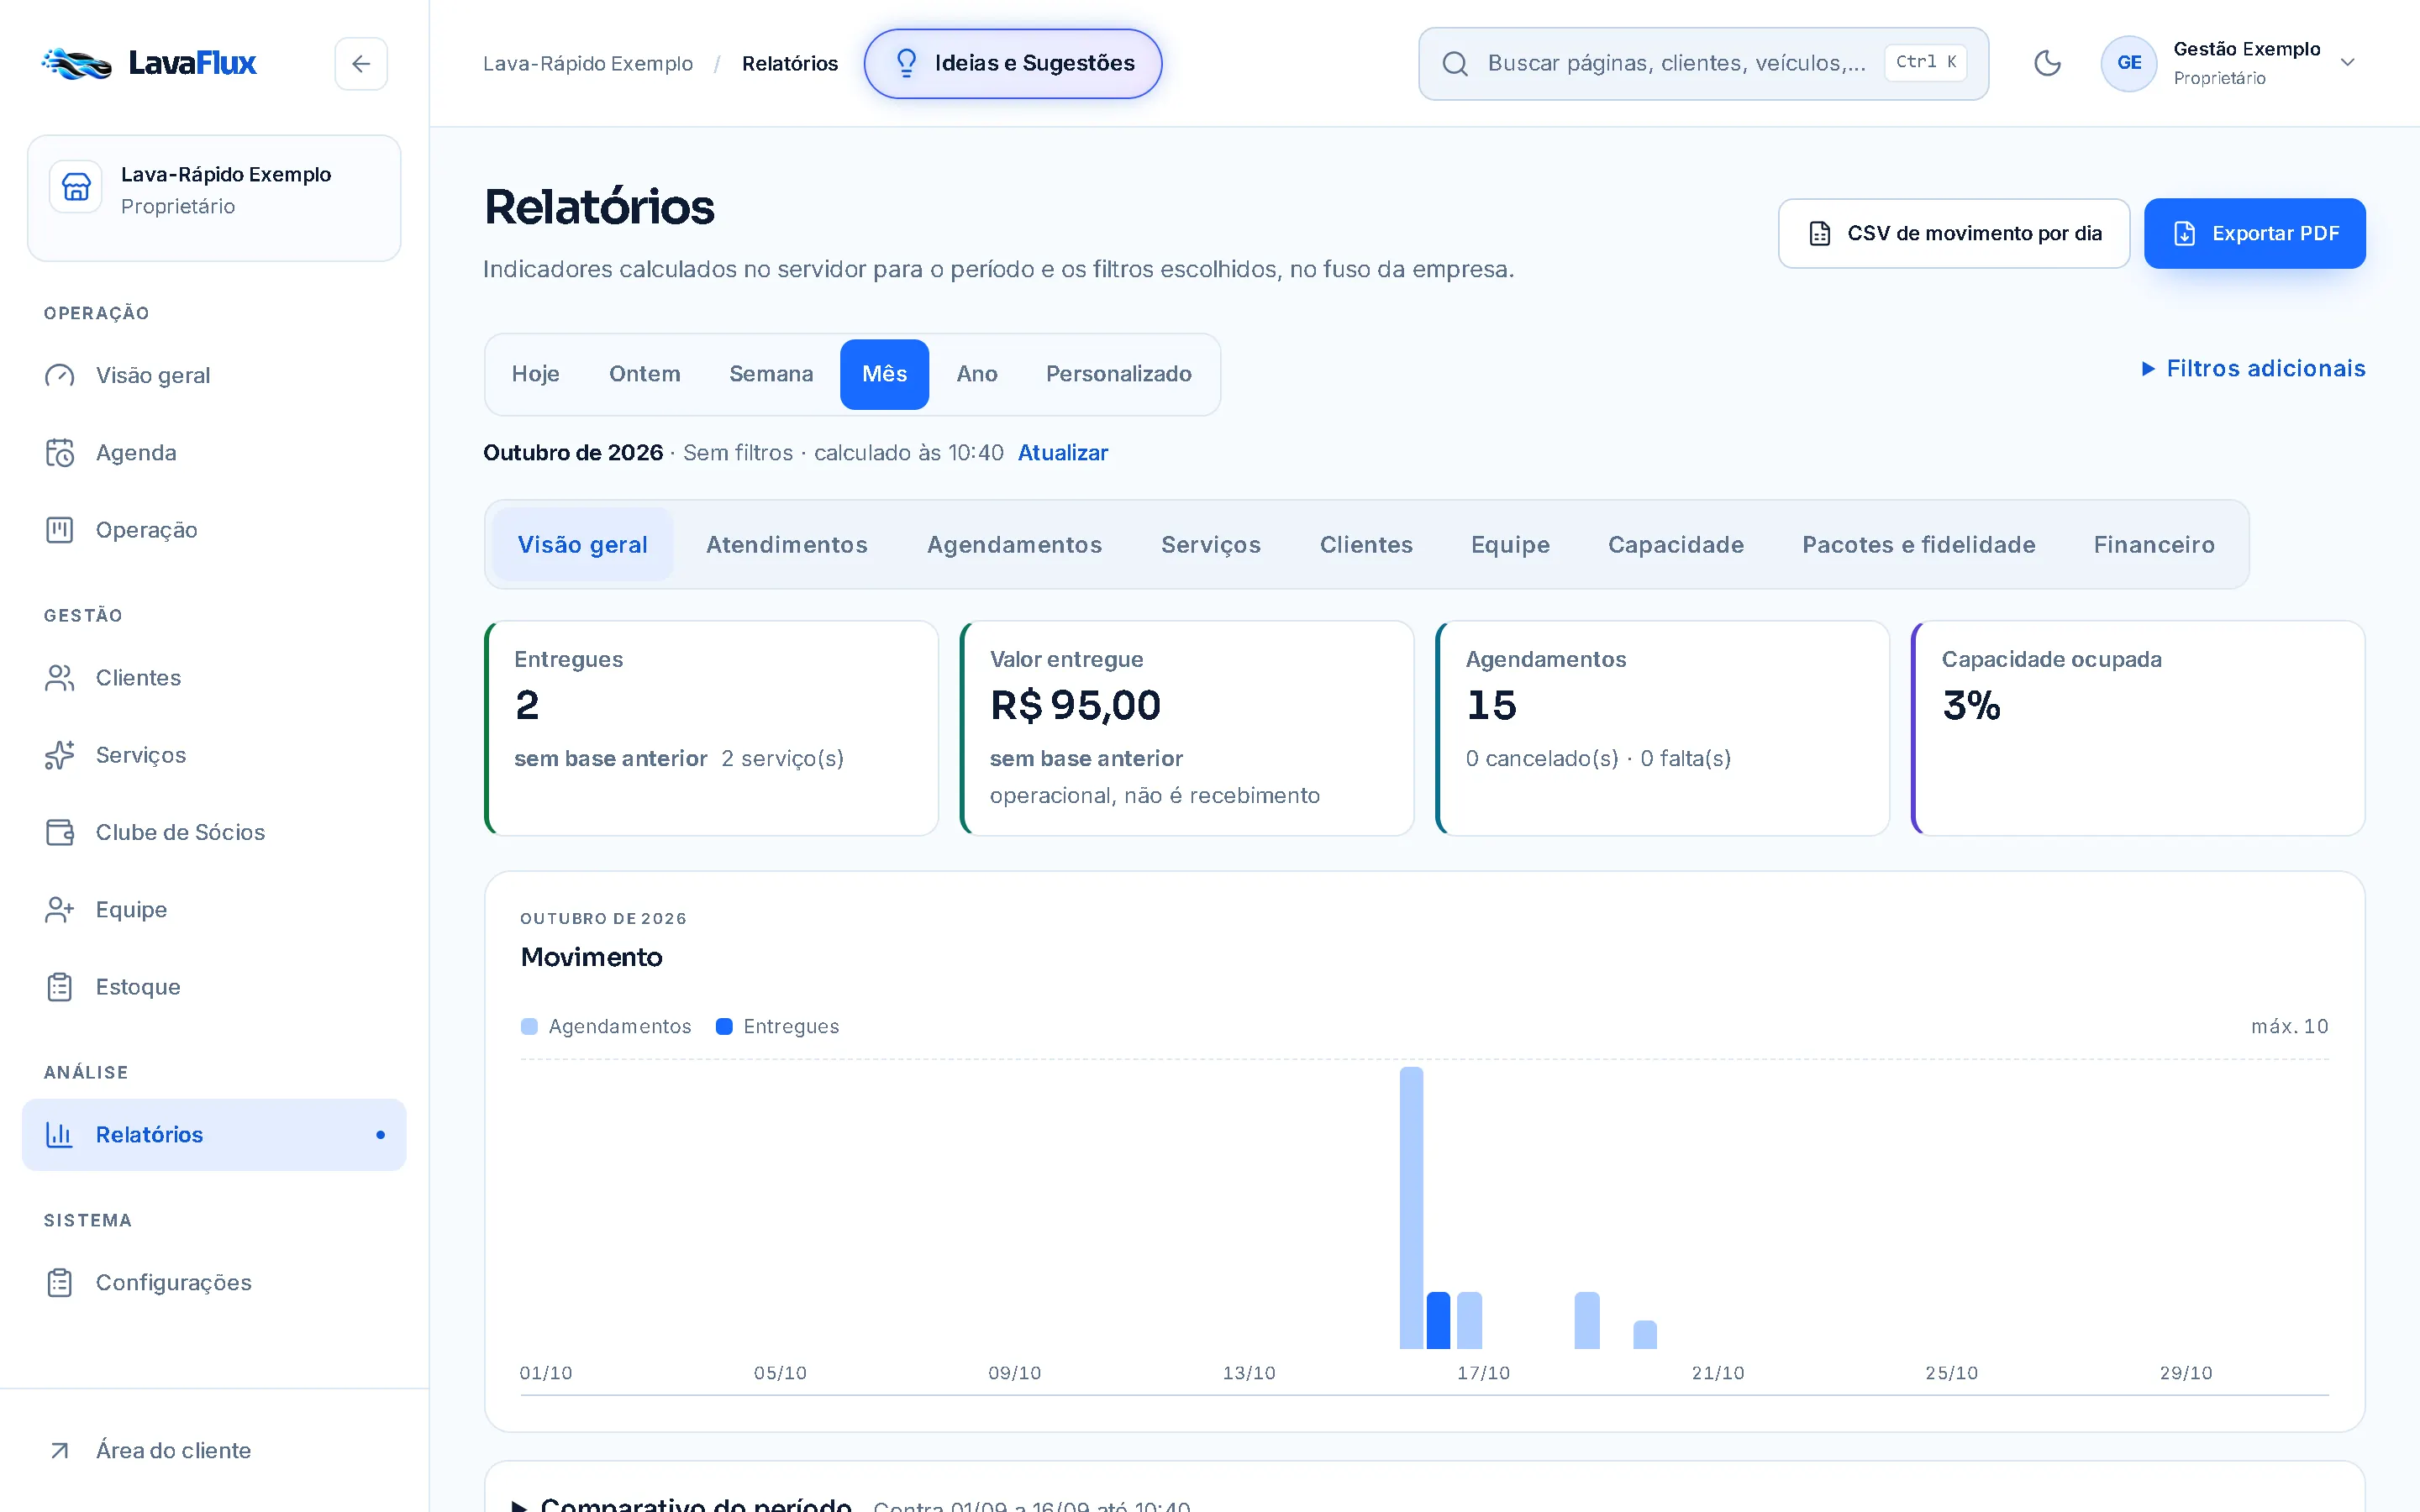2420x1512 pixels.
Task: Switch to the Capacidade tab
Action: click(1676, 545)
